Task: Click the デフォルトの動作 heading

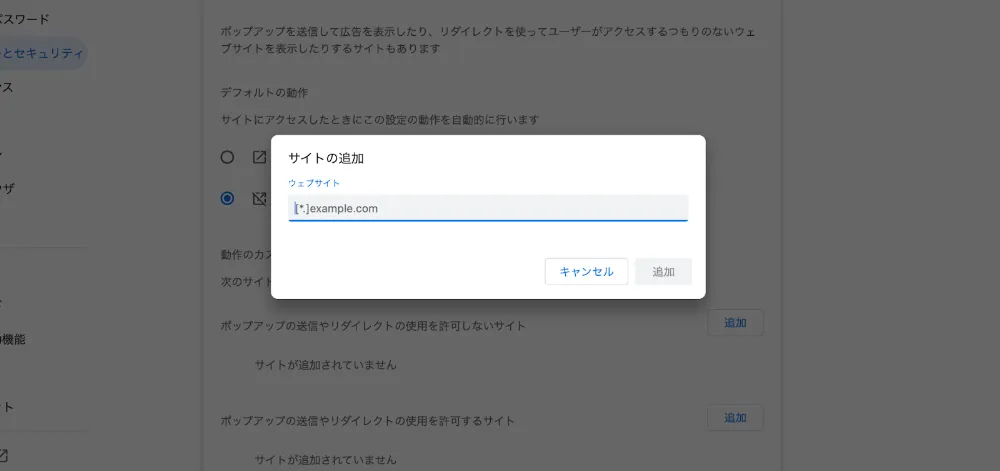Action: pos(264,92)
